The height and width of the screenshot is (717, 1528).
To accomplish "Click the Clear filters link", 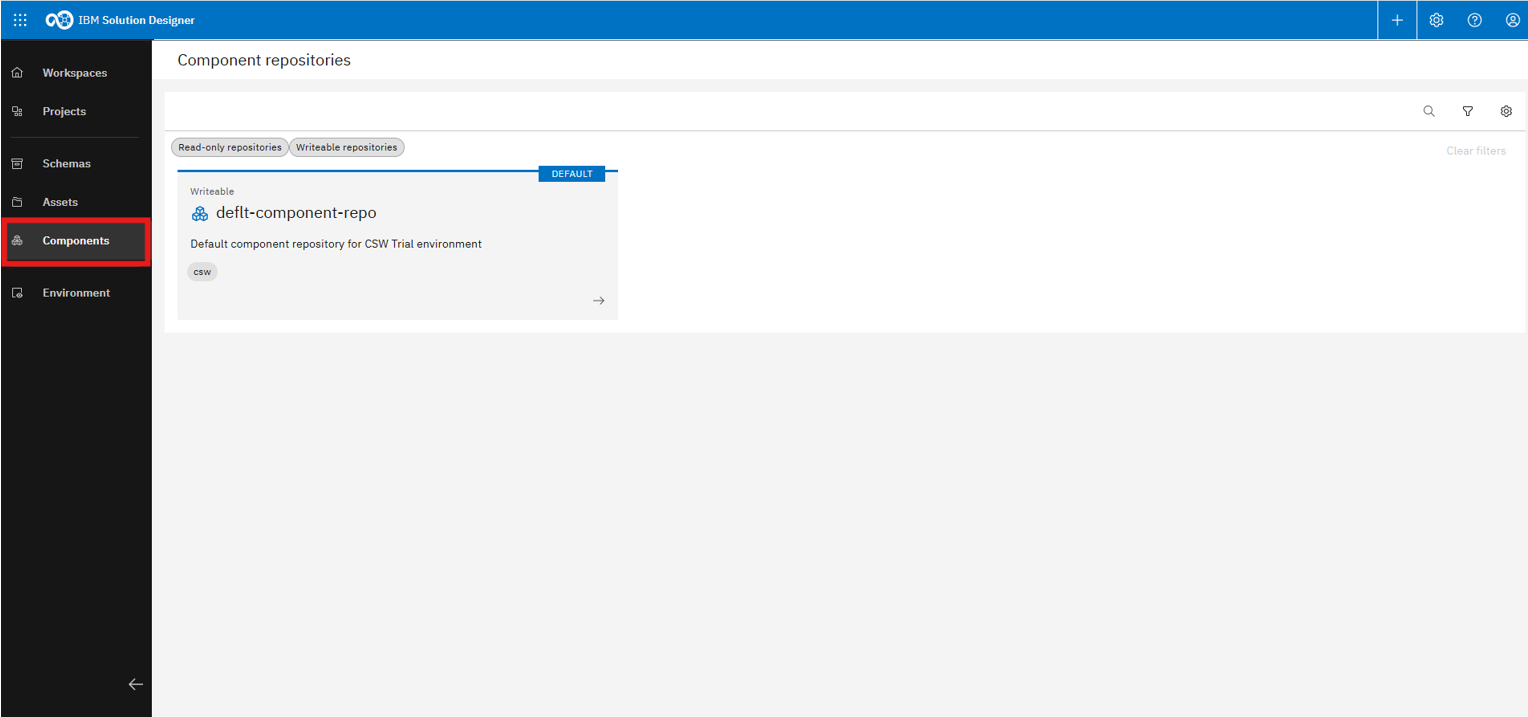I will [1475, 151].
